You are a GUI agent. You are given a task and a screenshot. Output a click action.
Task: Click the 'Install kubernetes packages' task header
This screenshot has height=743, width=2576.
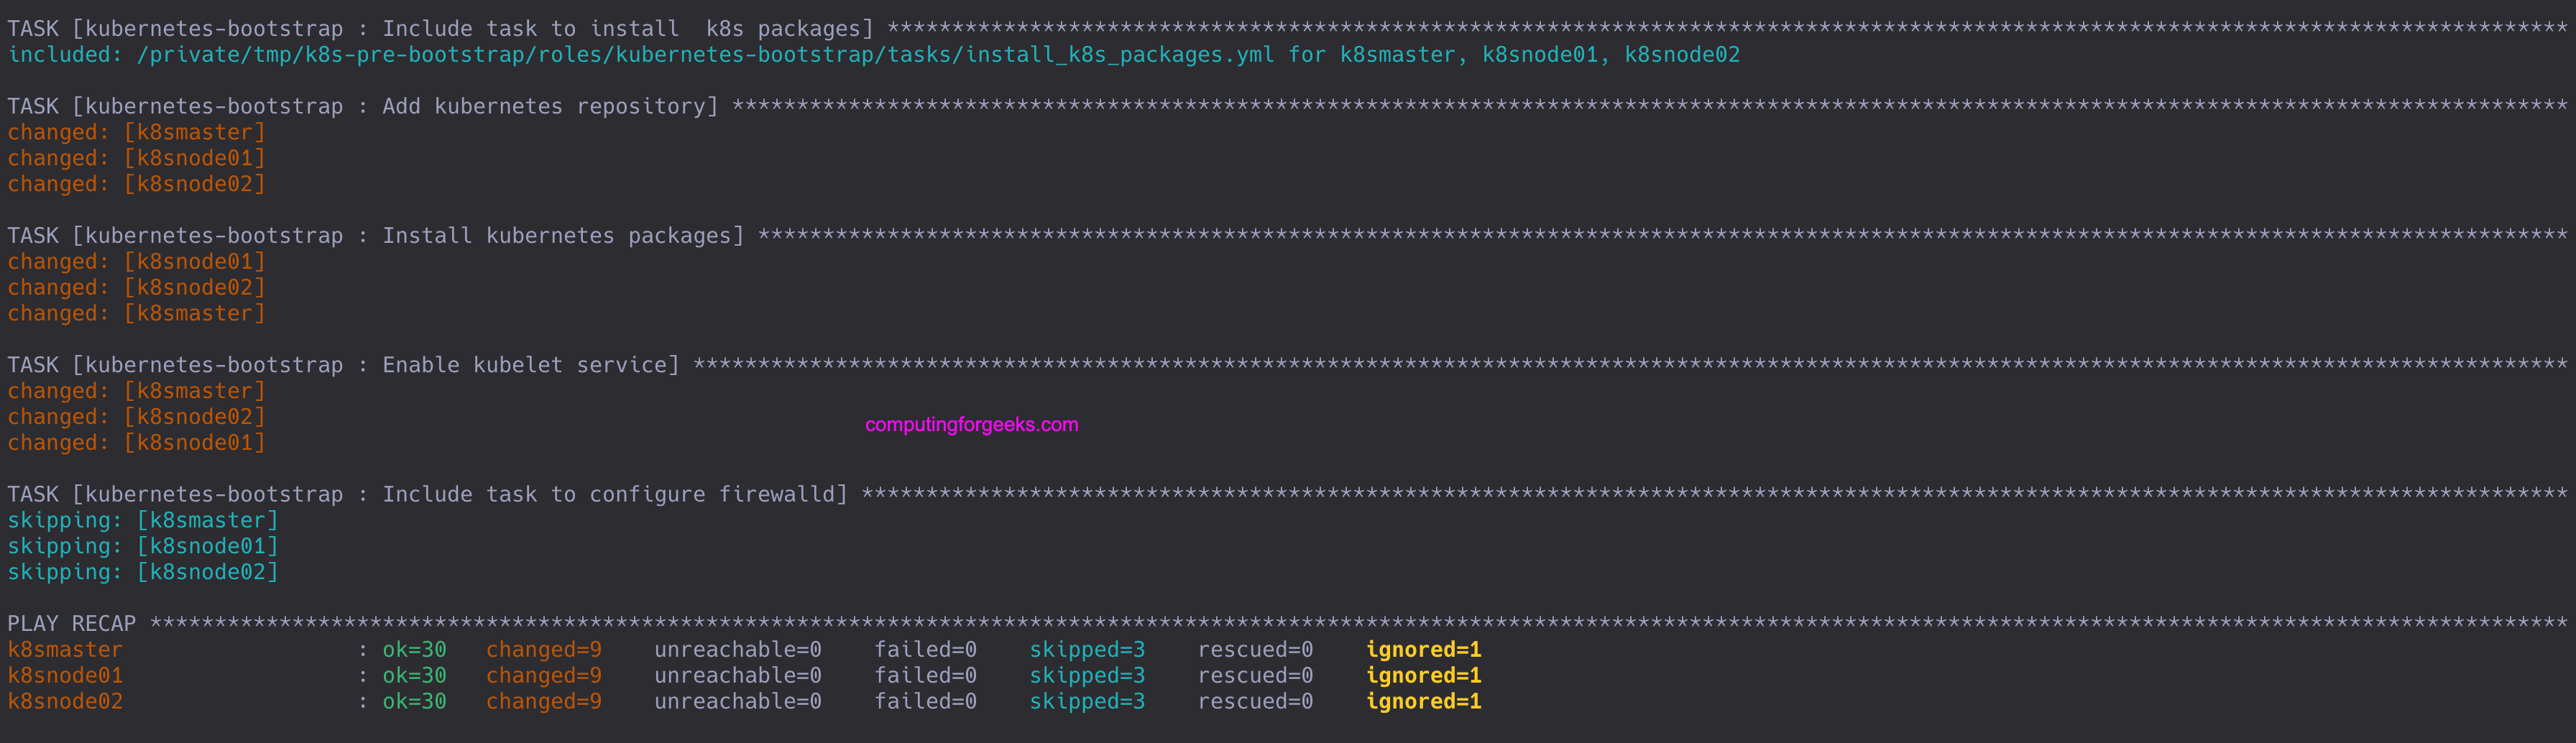coord(1287,236)
